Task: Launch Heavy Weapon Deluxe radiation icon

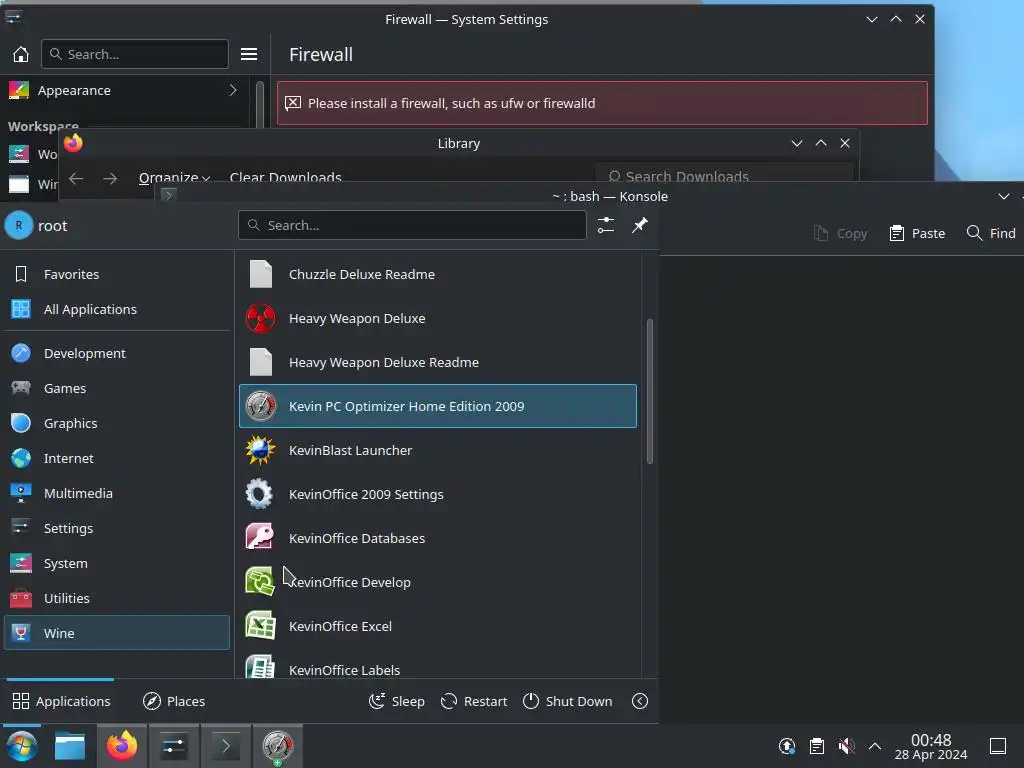Action: coord(261,318)
